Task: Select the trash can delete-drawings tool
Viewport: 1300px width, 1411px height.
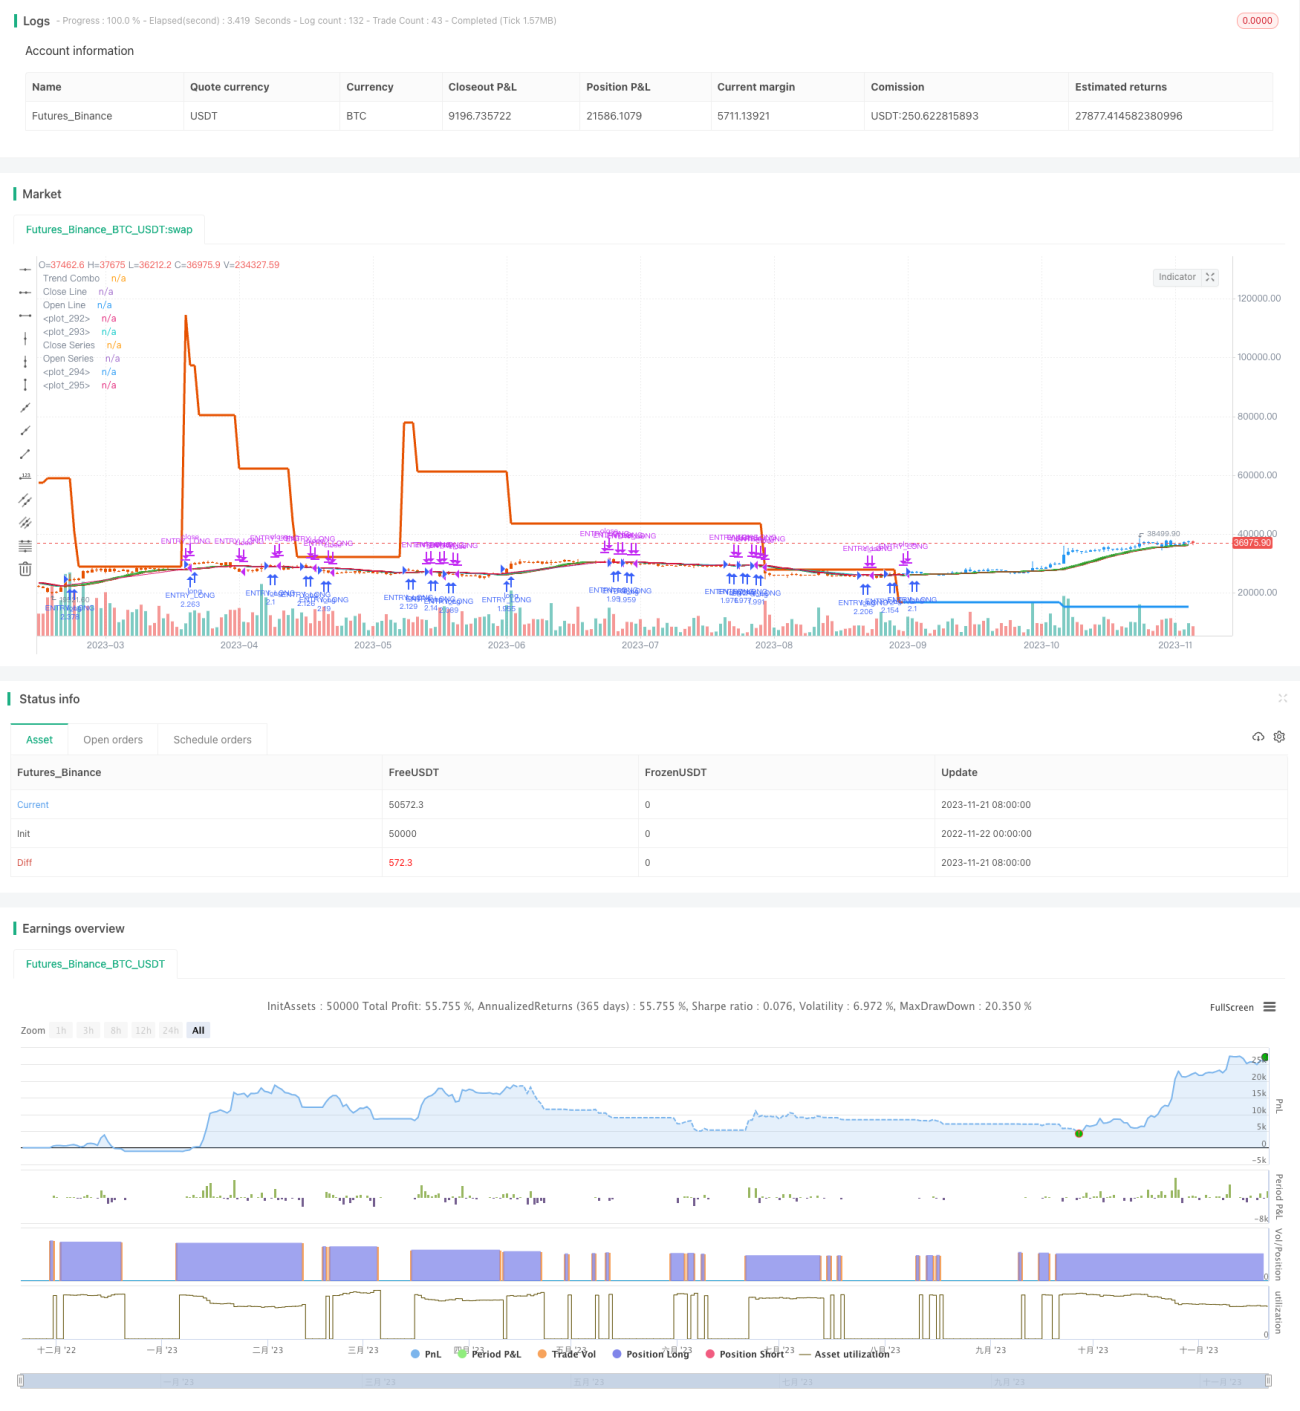Action: click(x=25, y=569)
